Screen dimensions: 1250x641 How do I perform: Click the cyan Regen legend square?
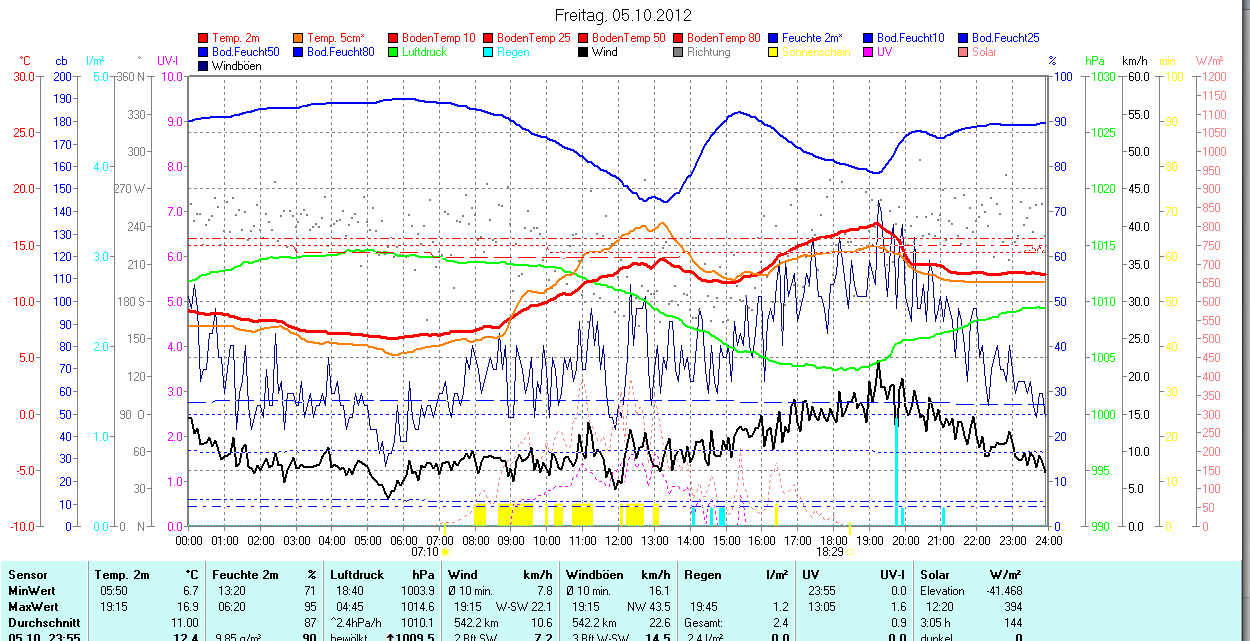pos(488,52)
